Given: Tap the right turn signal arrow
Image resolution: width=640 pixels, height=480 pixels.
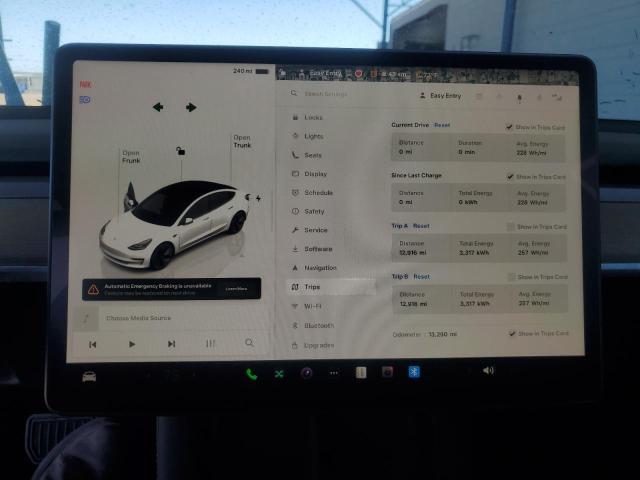Looking at the screenshot, I should point(191,107).
